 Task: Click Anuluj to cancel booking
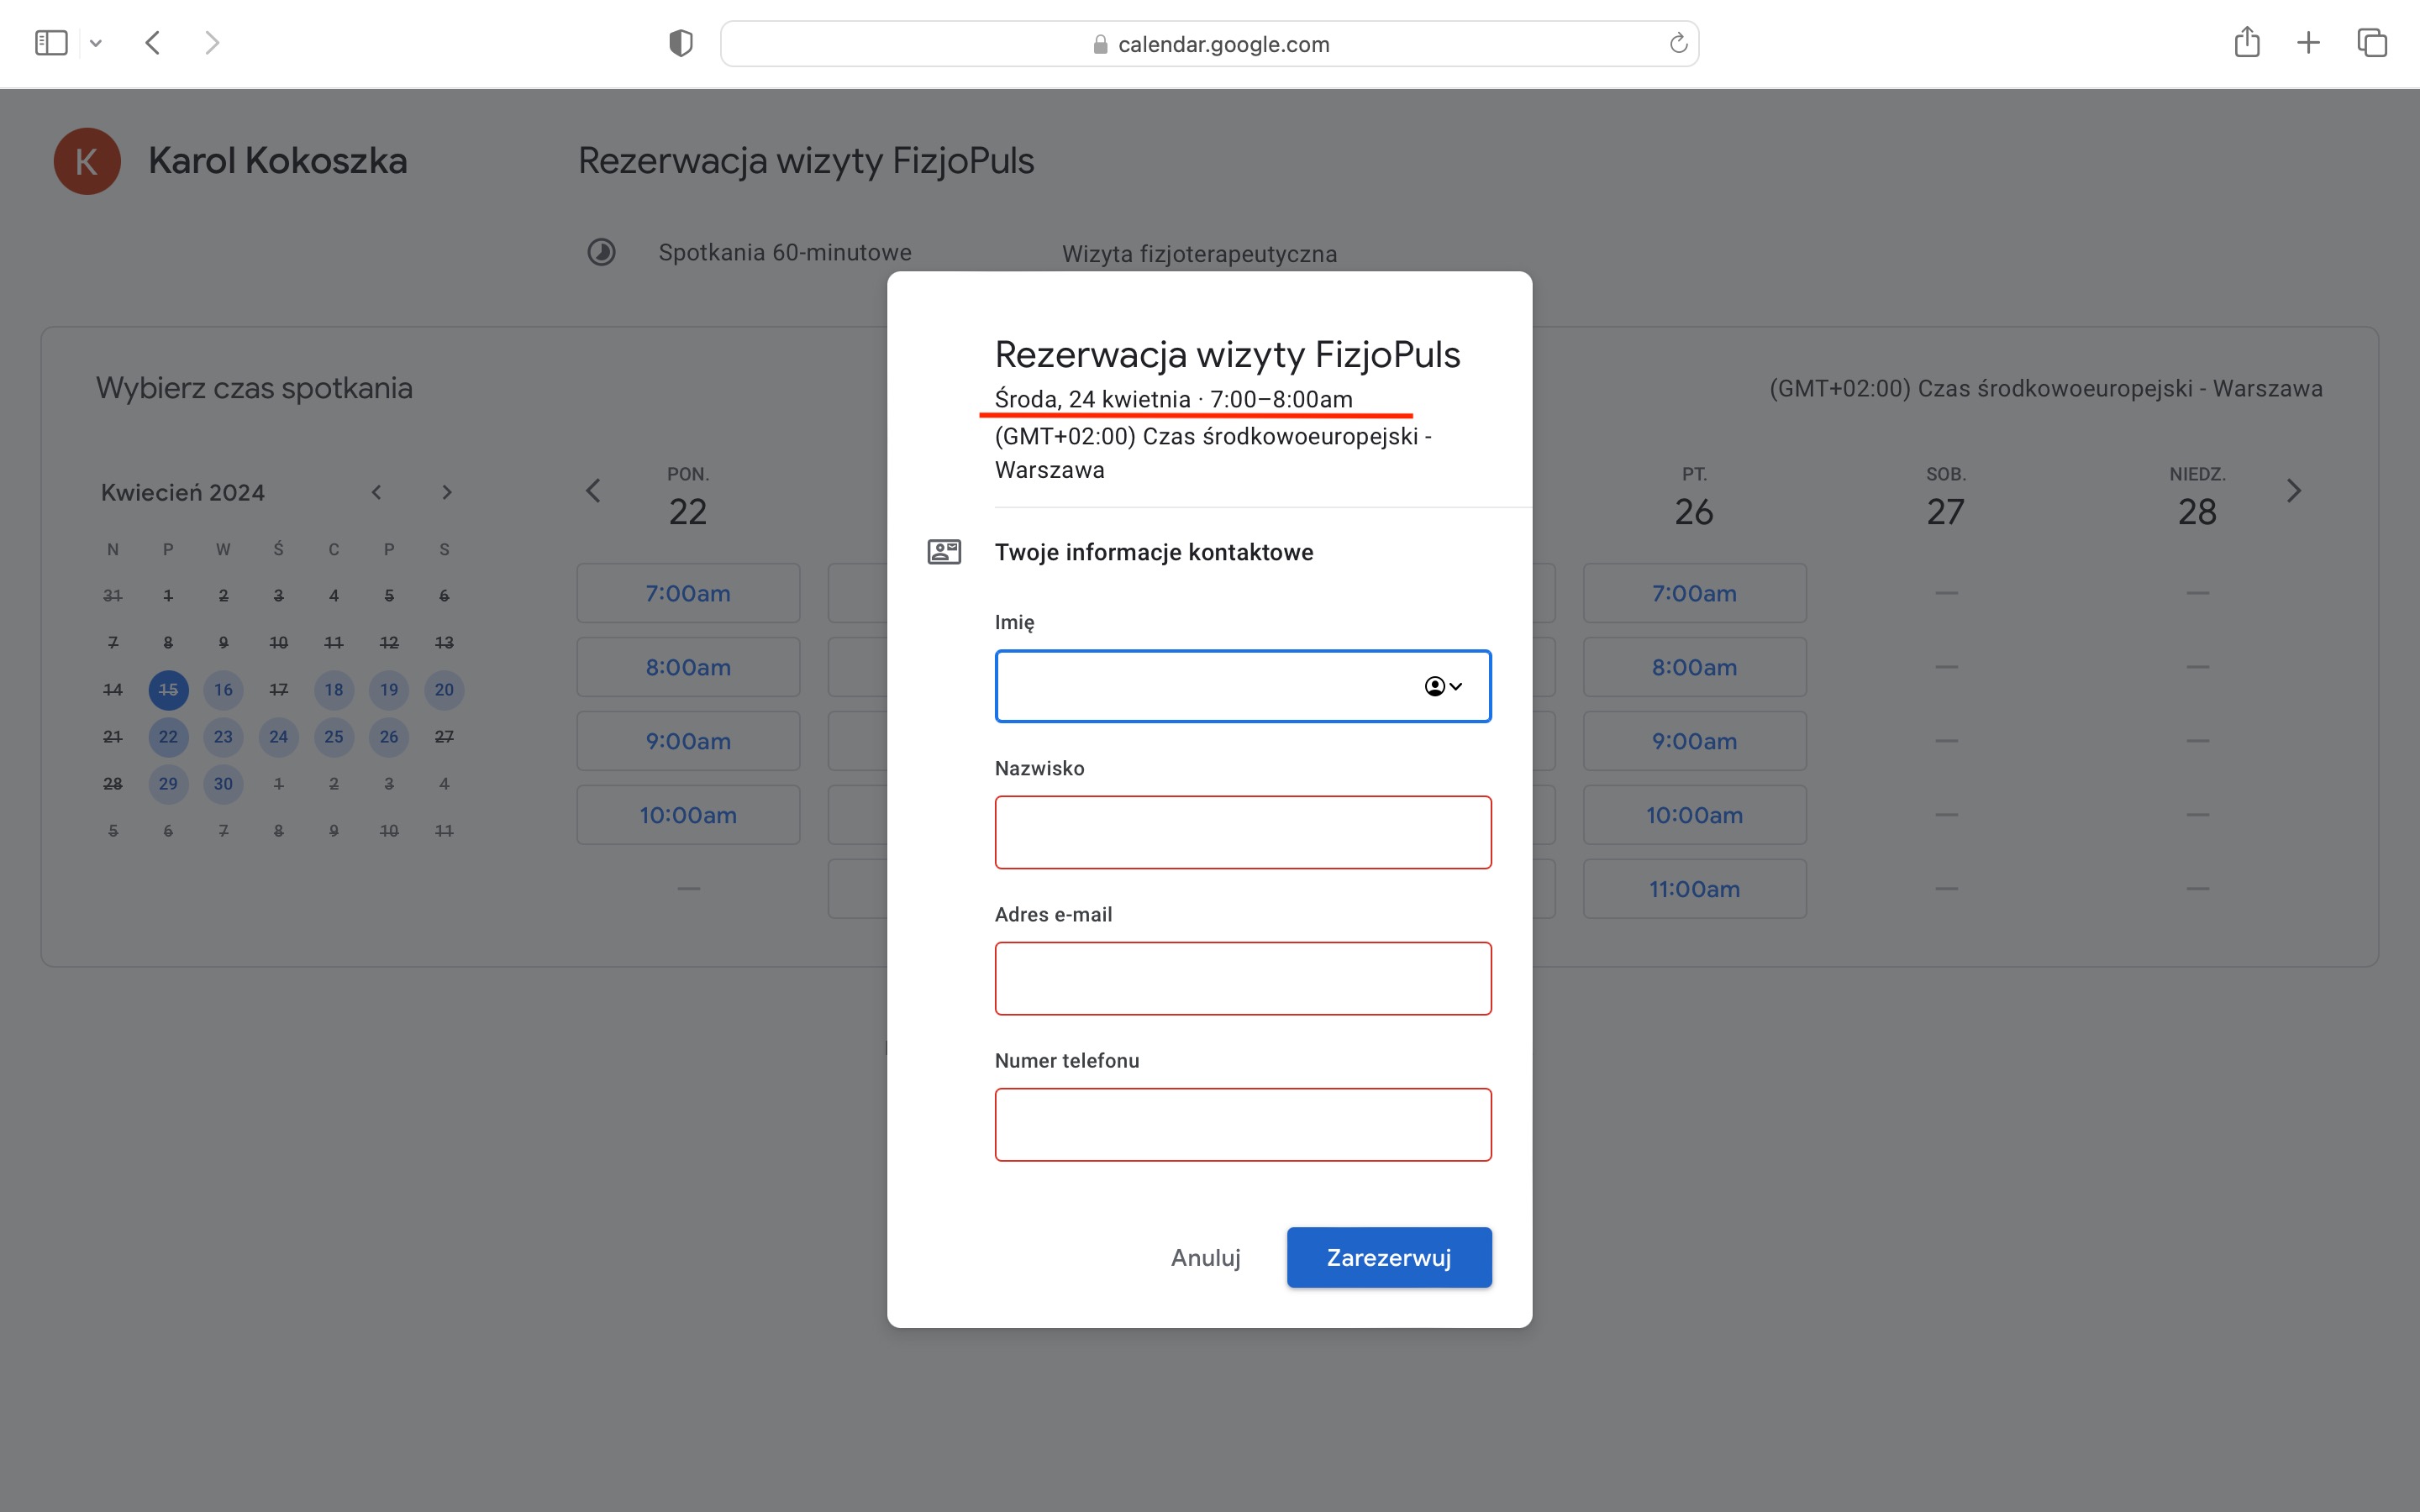[x=1206, y=1257]
